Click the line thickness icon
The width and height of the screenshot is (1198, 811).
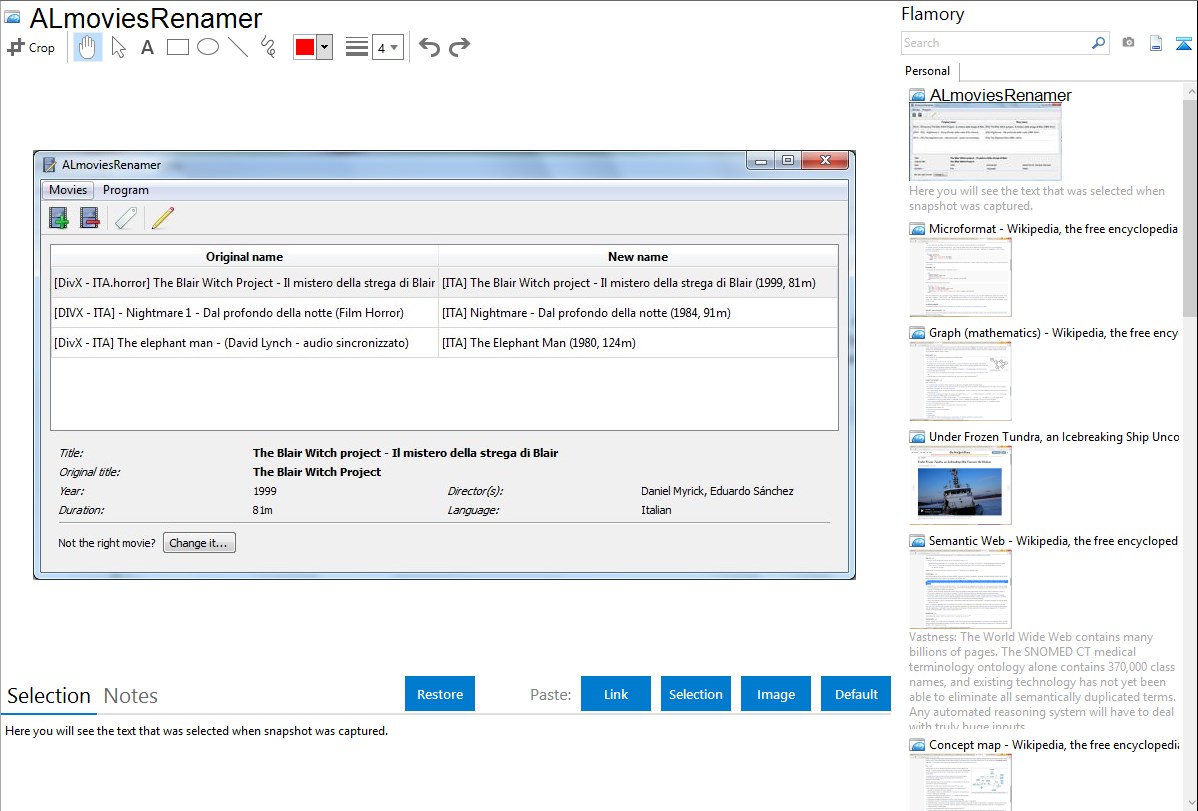[x=357, y=47]
